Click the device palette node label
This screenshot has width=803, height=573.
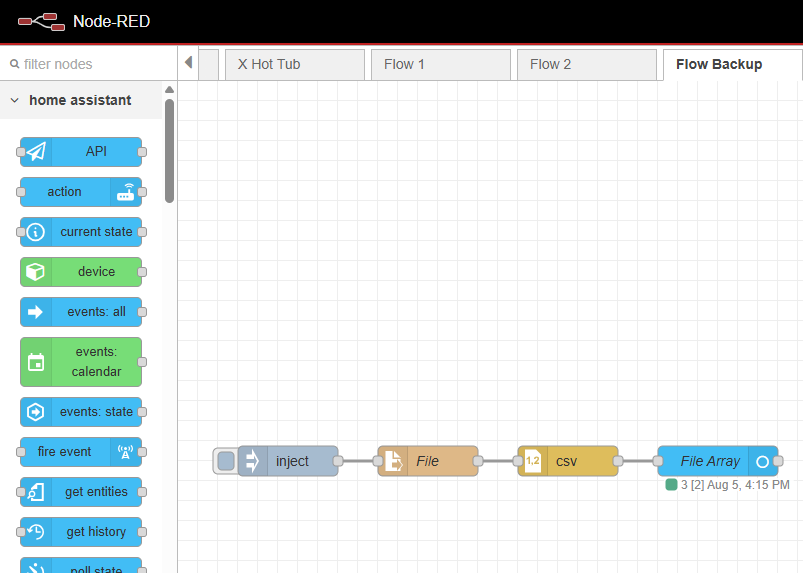96,272
